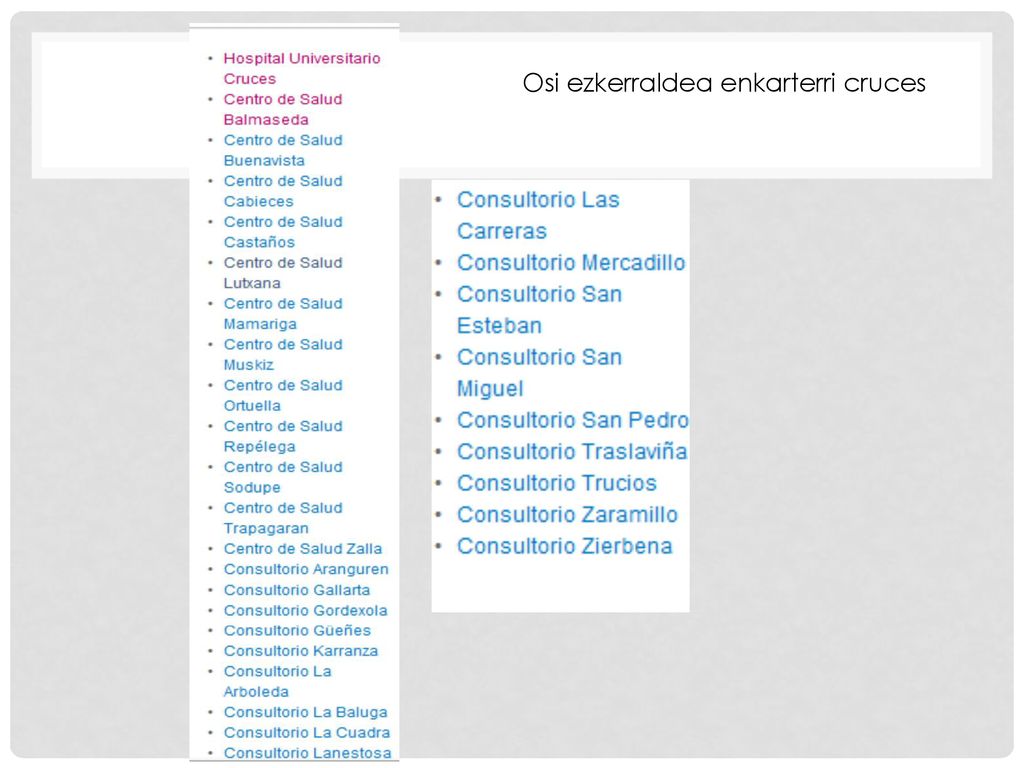Click Consultorio Lanestosa link
1024x768 pixels.
click(x=308, y=753)
